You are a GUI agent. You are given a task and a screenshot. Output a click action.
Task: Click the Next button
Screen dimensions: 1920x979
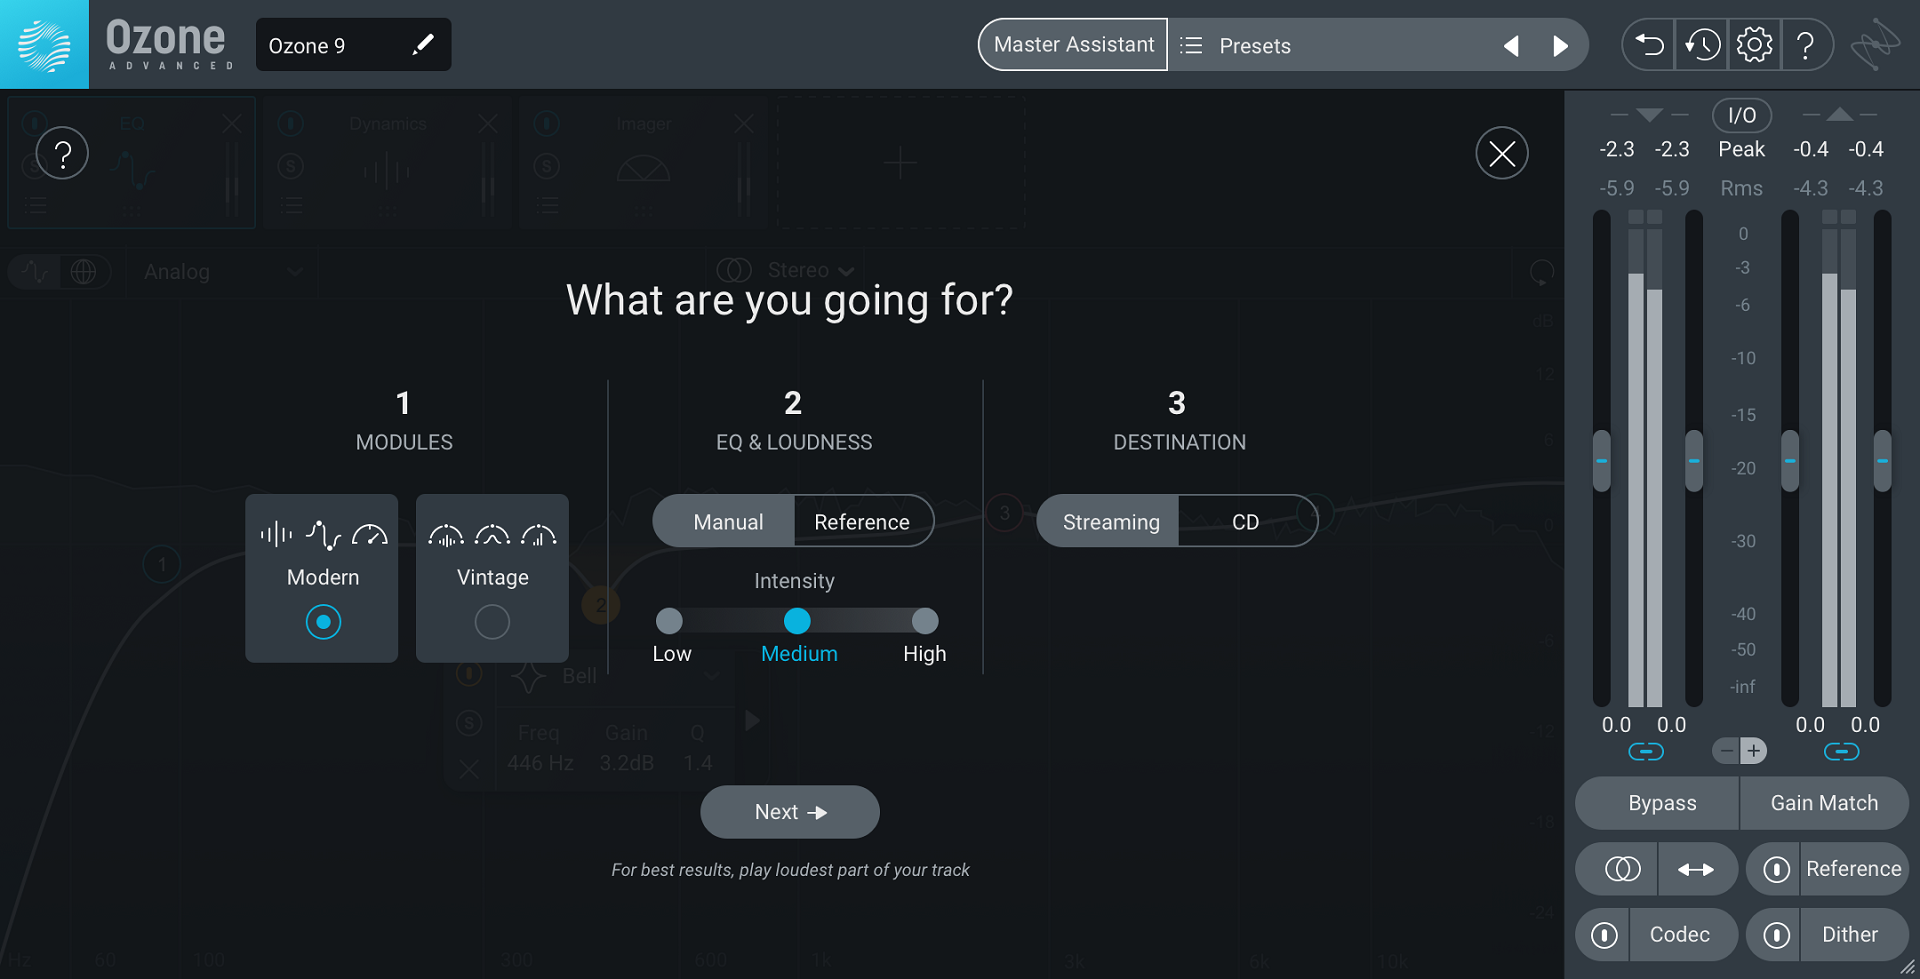790,812
